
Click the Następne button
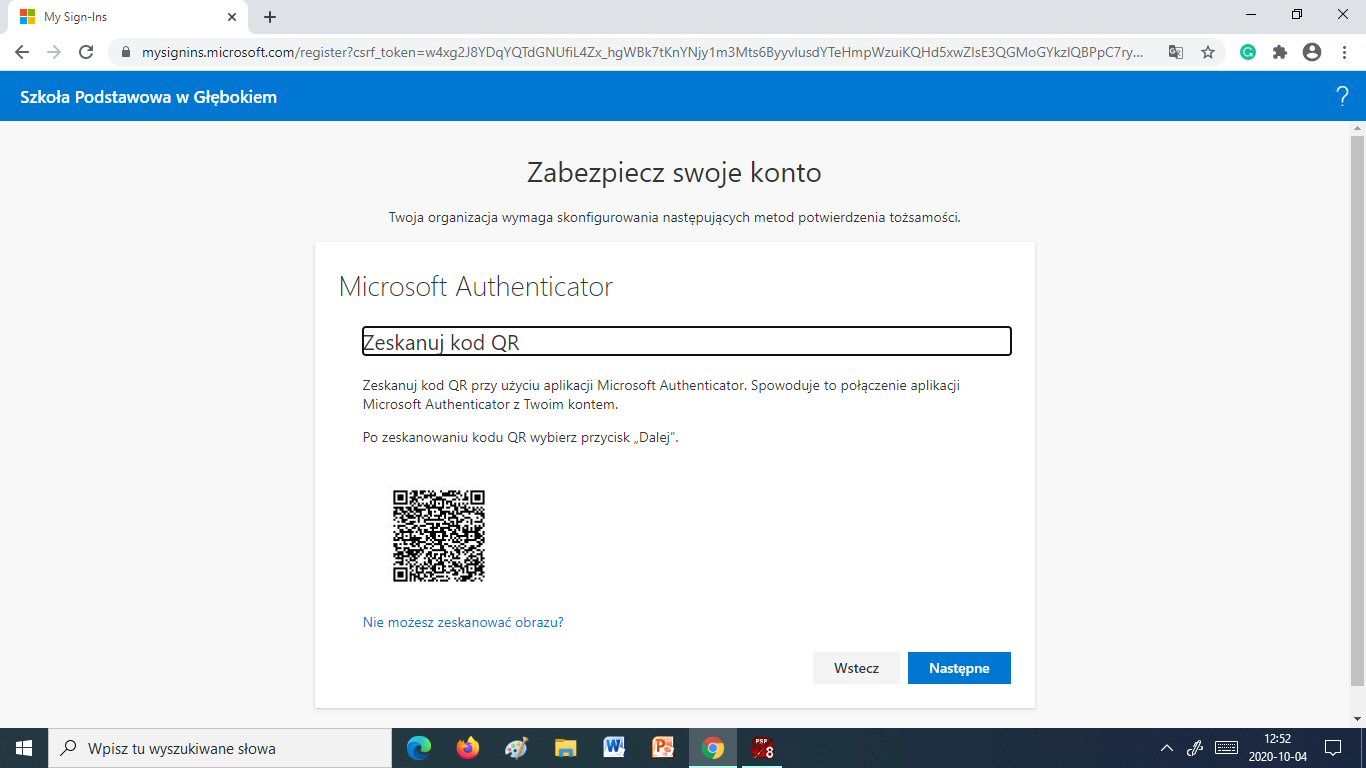959,668
